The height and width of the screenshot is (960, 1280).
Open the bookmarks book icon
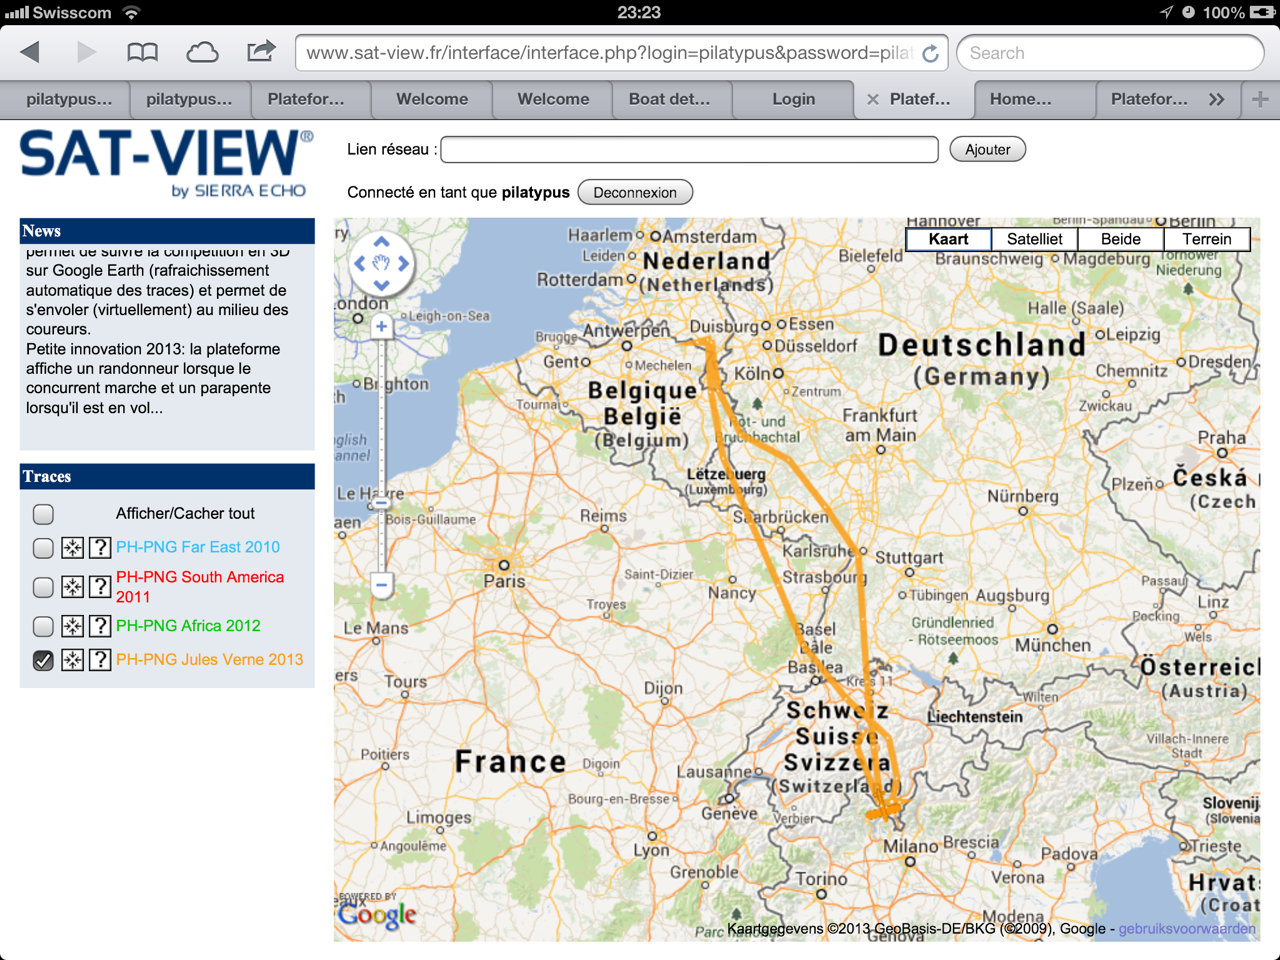[143, 52]
